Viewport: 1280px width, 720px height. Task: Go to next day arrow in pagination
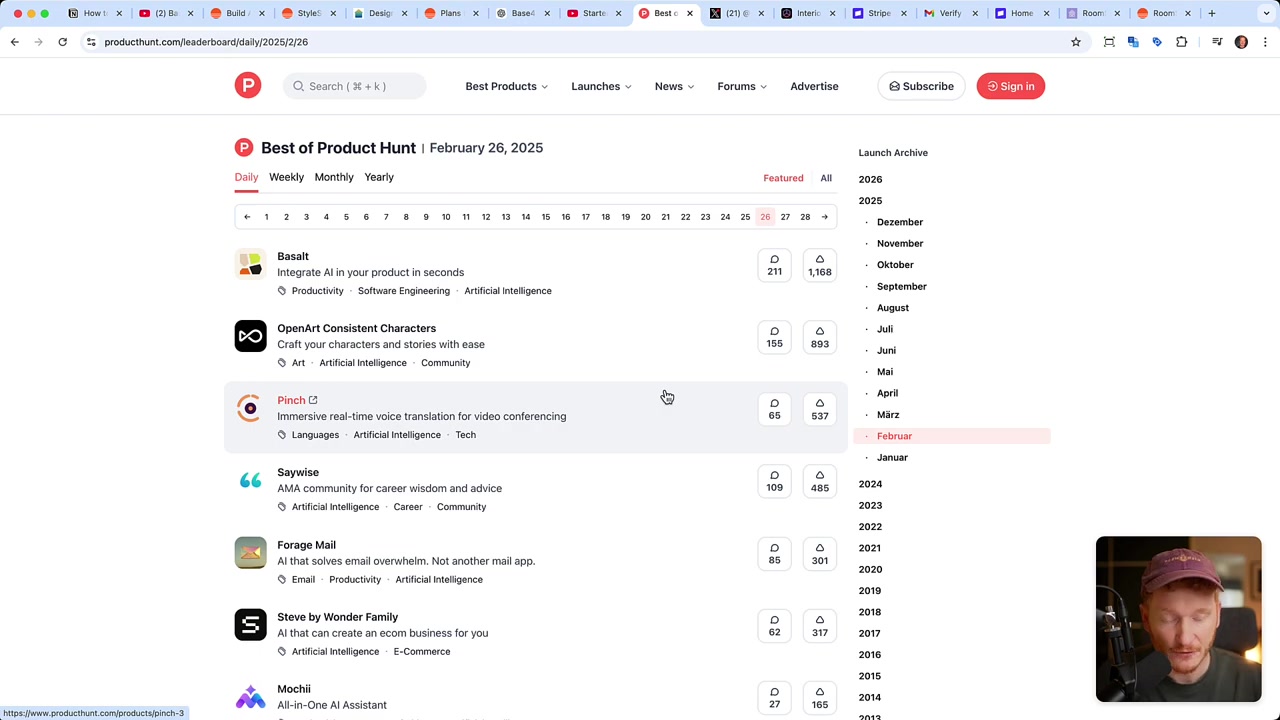pos(825,217)
